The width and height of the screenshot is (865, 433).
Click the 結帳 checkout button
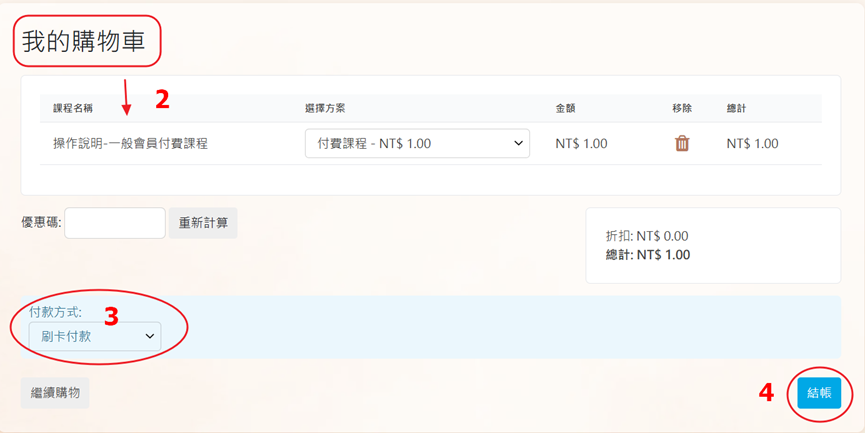tap(819, 393)
